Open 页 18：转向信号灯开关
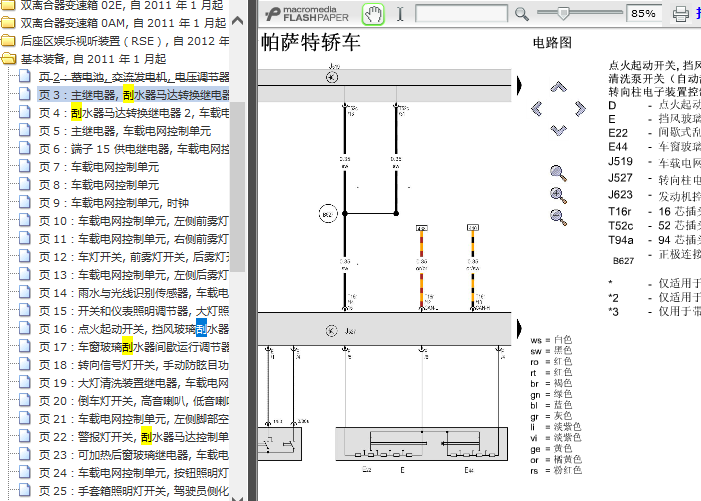701x501 pixels. click(x=134, y=365)
